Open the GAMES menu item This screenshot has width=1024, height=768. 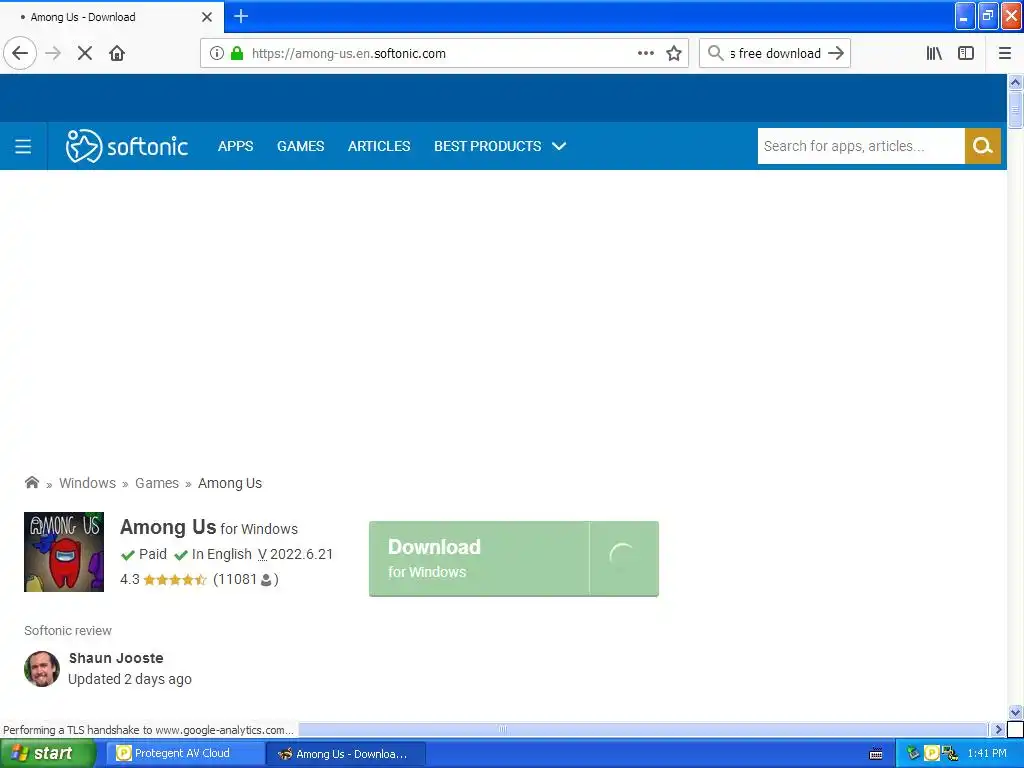tap(300, 146)
